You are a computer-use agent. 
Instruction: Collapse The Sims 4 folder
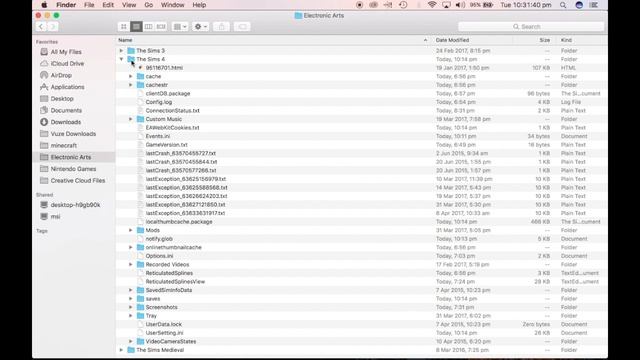[121, 59]
